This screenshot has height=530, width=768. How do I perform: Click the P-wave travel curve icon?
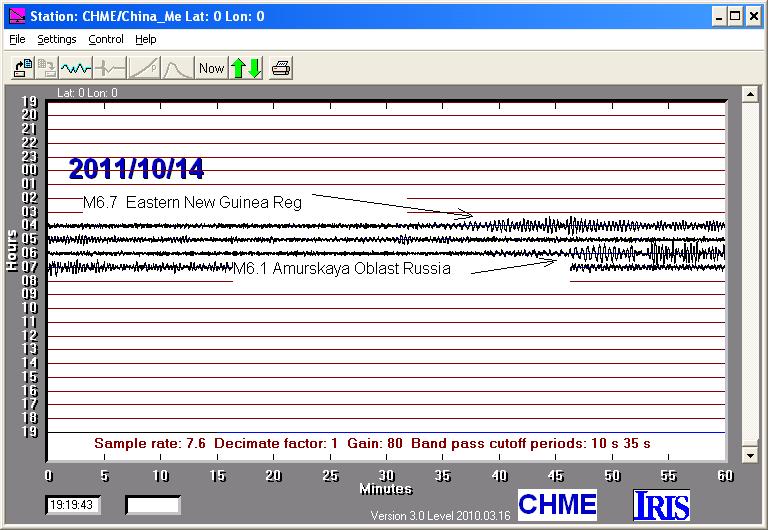(x=143, y=68)
